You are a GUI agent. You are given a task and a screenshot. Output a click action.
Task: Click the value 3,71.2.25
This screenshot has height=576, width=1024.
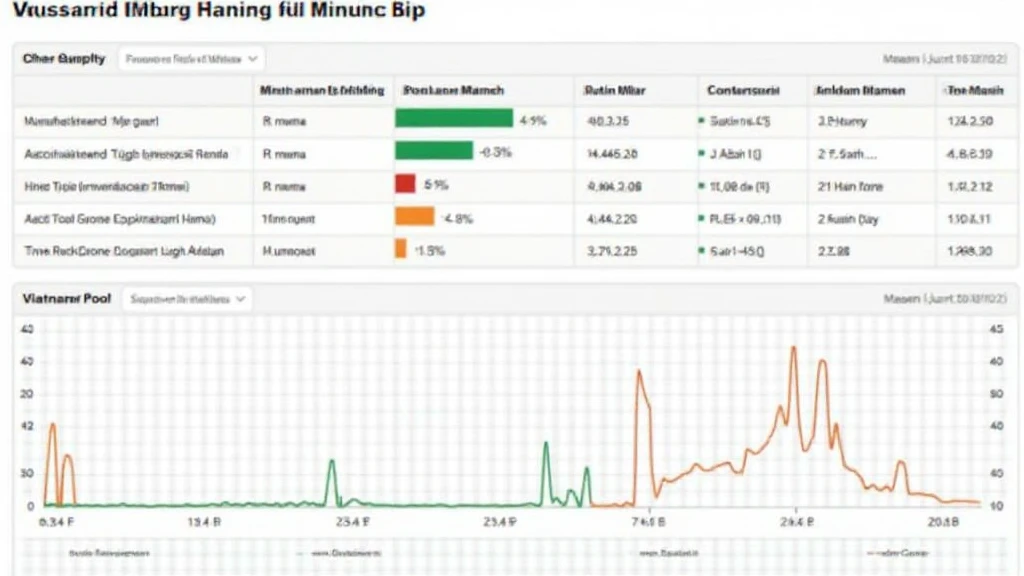pos(611,251)
